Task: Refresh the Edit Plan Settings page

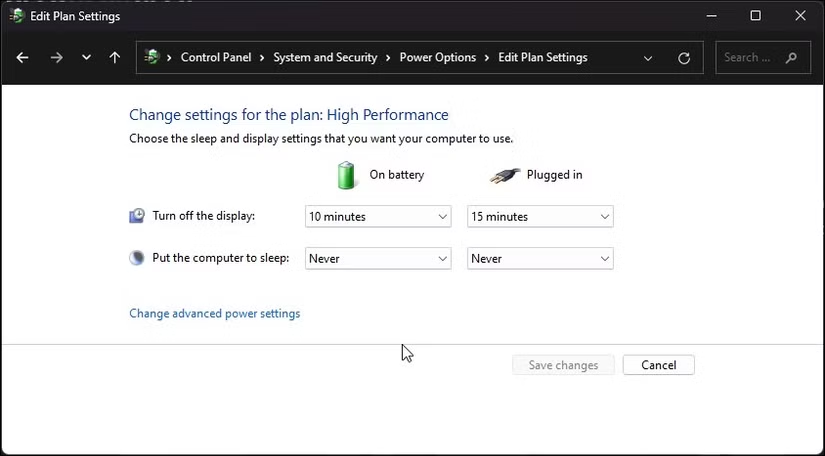Action: [684, 58]
